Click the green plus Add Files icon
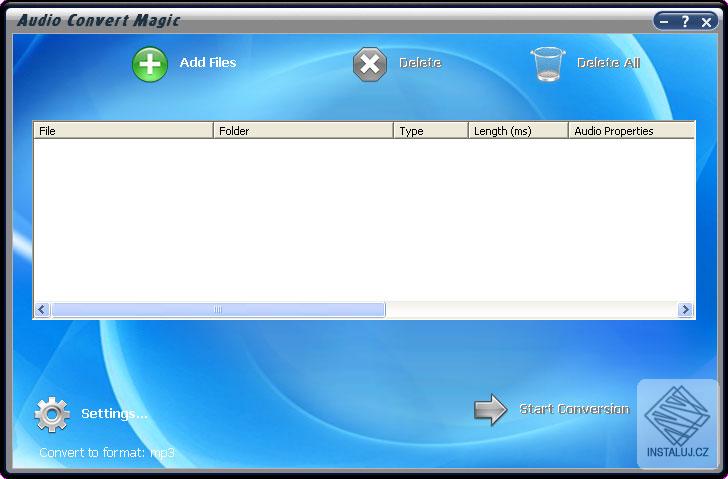 (150, 64)
